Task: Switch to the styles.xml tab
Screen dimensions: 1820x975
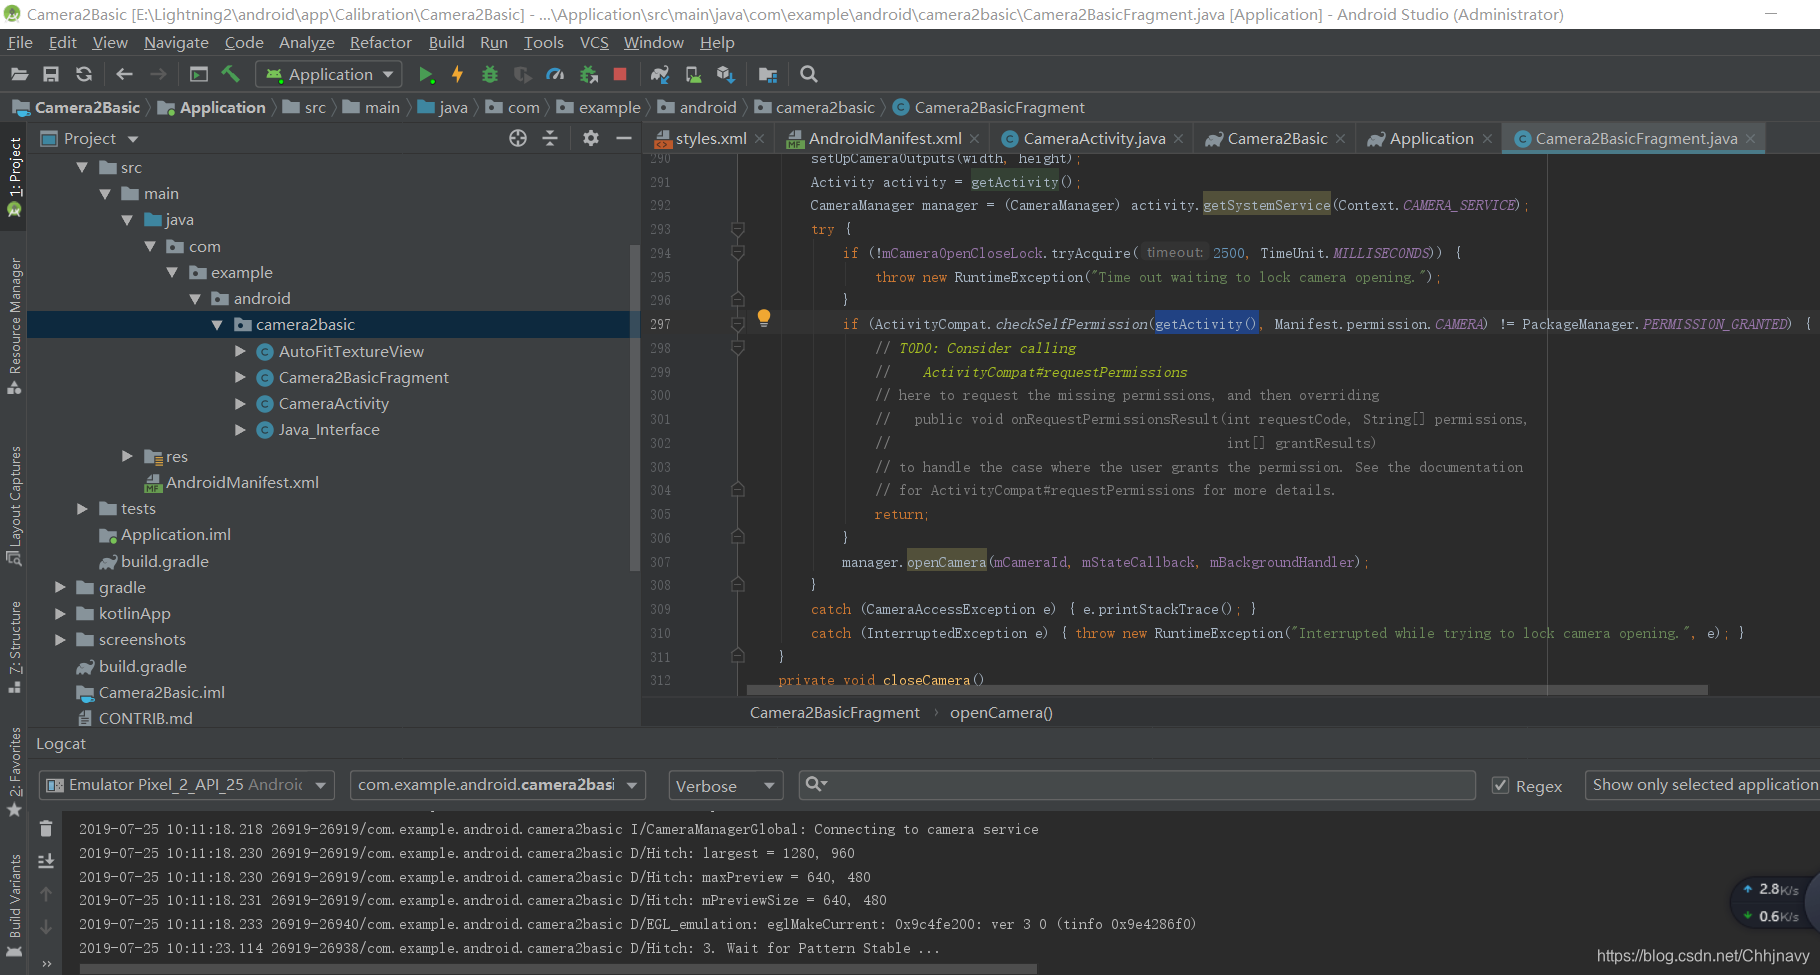Action: [710, 139]
